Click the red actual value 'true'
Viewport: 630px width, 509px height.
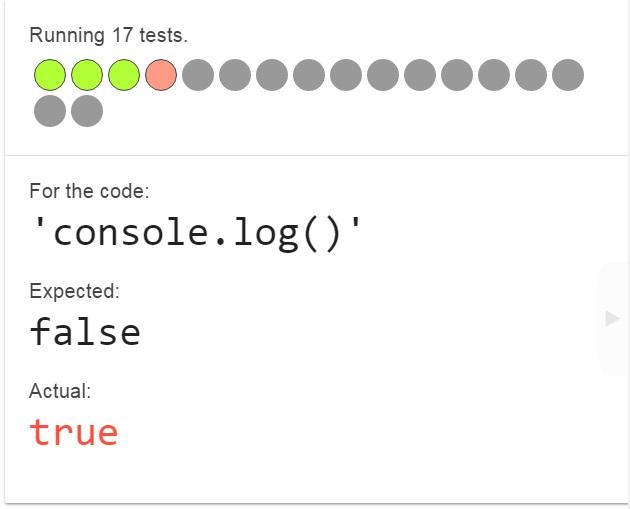(74, 432)
